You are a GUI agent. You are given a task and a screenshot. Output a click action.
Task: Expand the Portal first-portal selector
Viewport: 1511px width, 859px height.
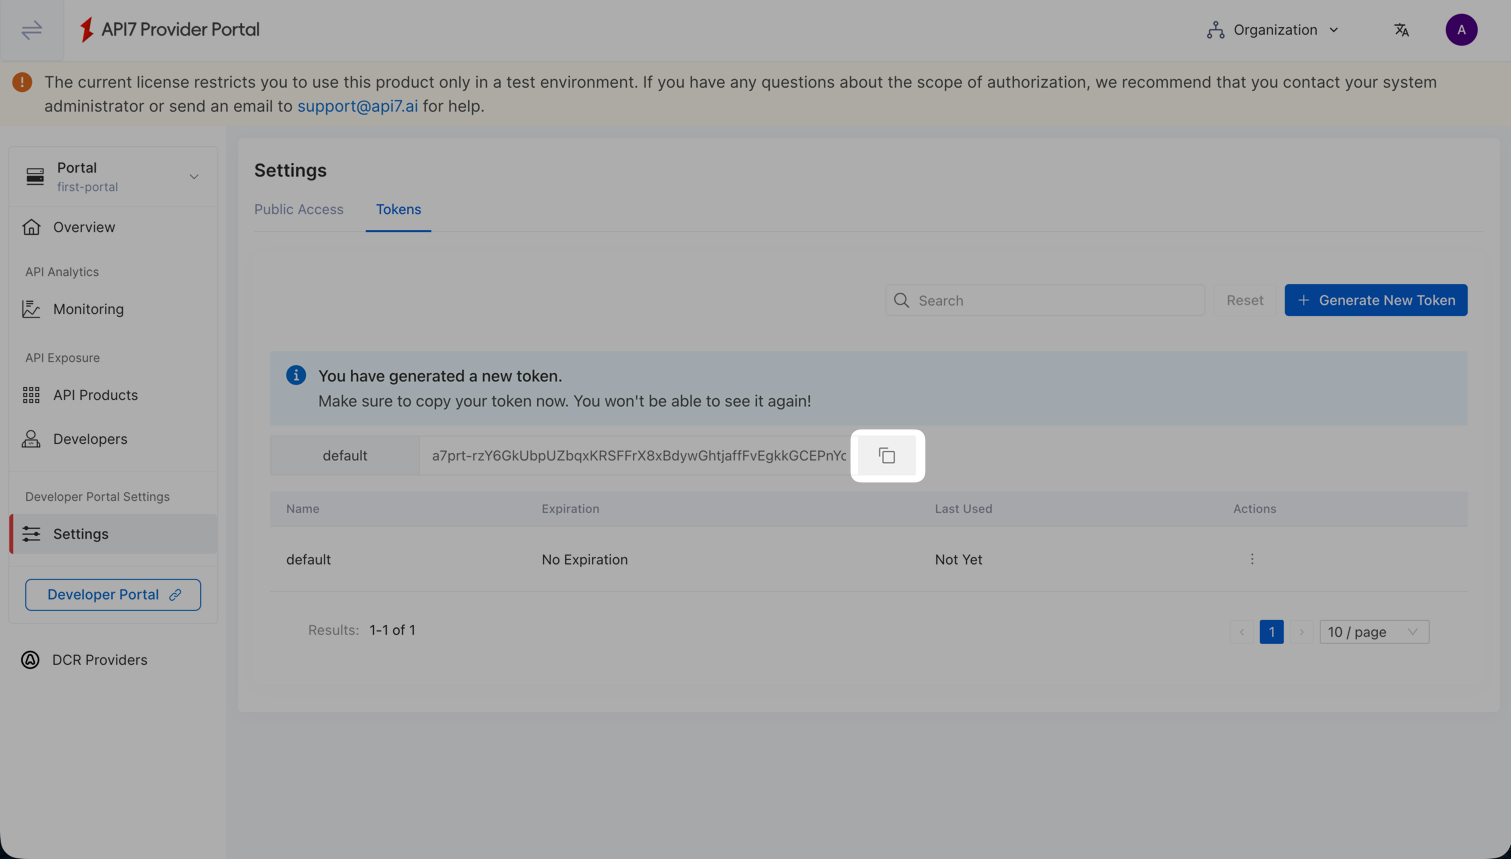tap(113, 177)
